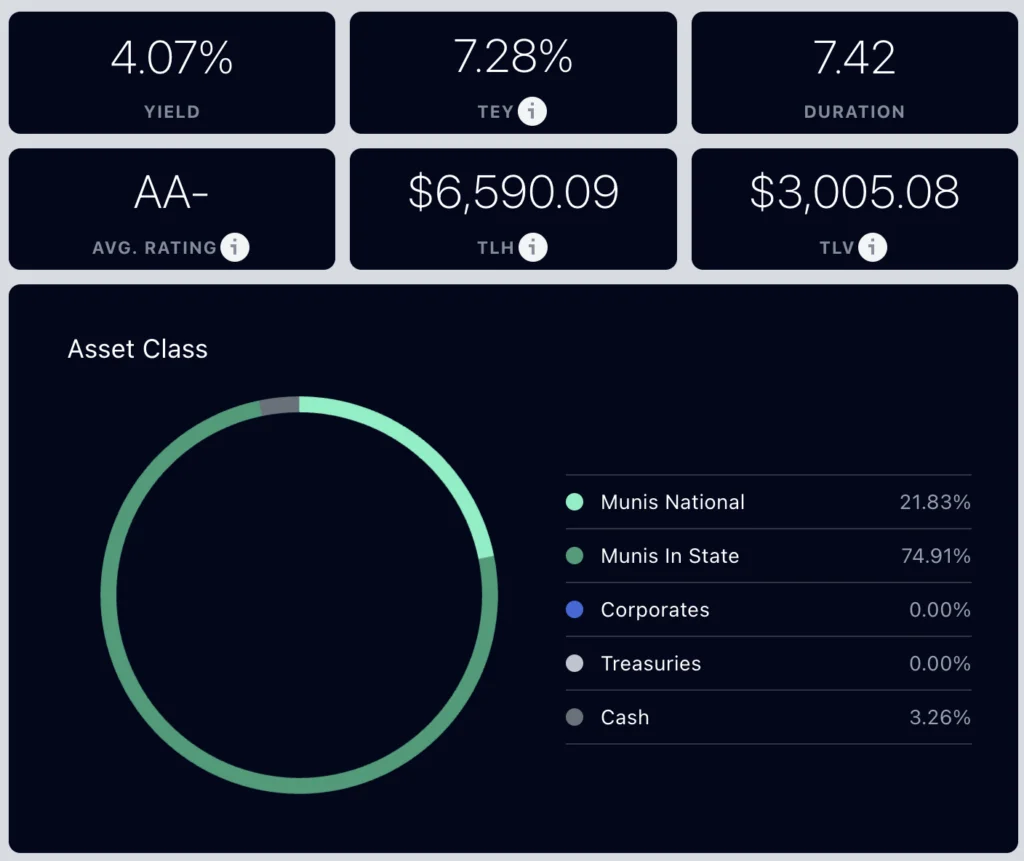Select the Munis In State legend label

point(670,555)
